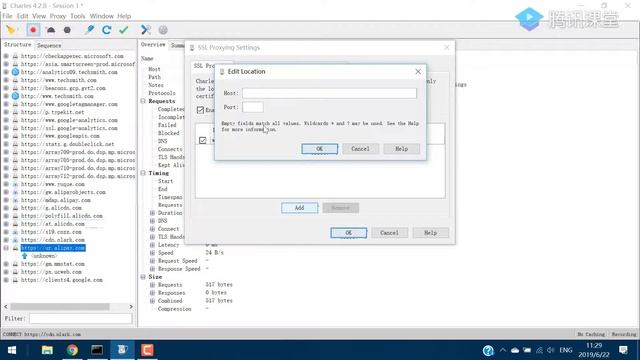Open the View menu
640x360 pixels.
(x=39, y=16)
